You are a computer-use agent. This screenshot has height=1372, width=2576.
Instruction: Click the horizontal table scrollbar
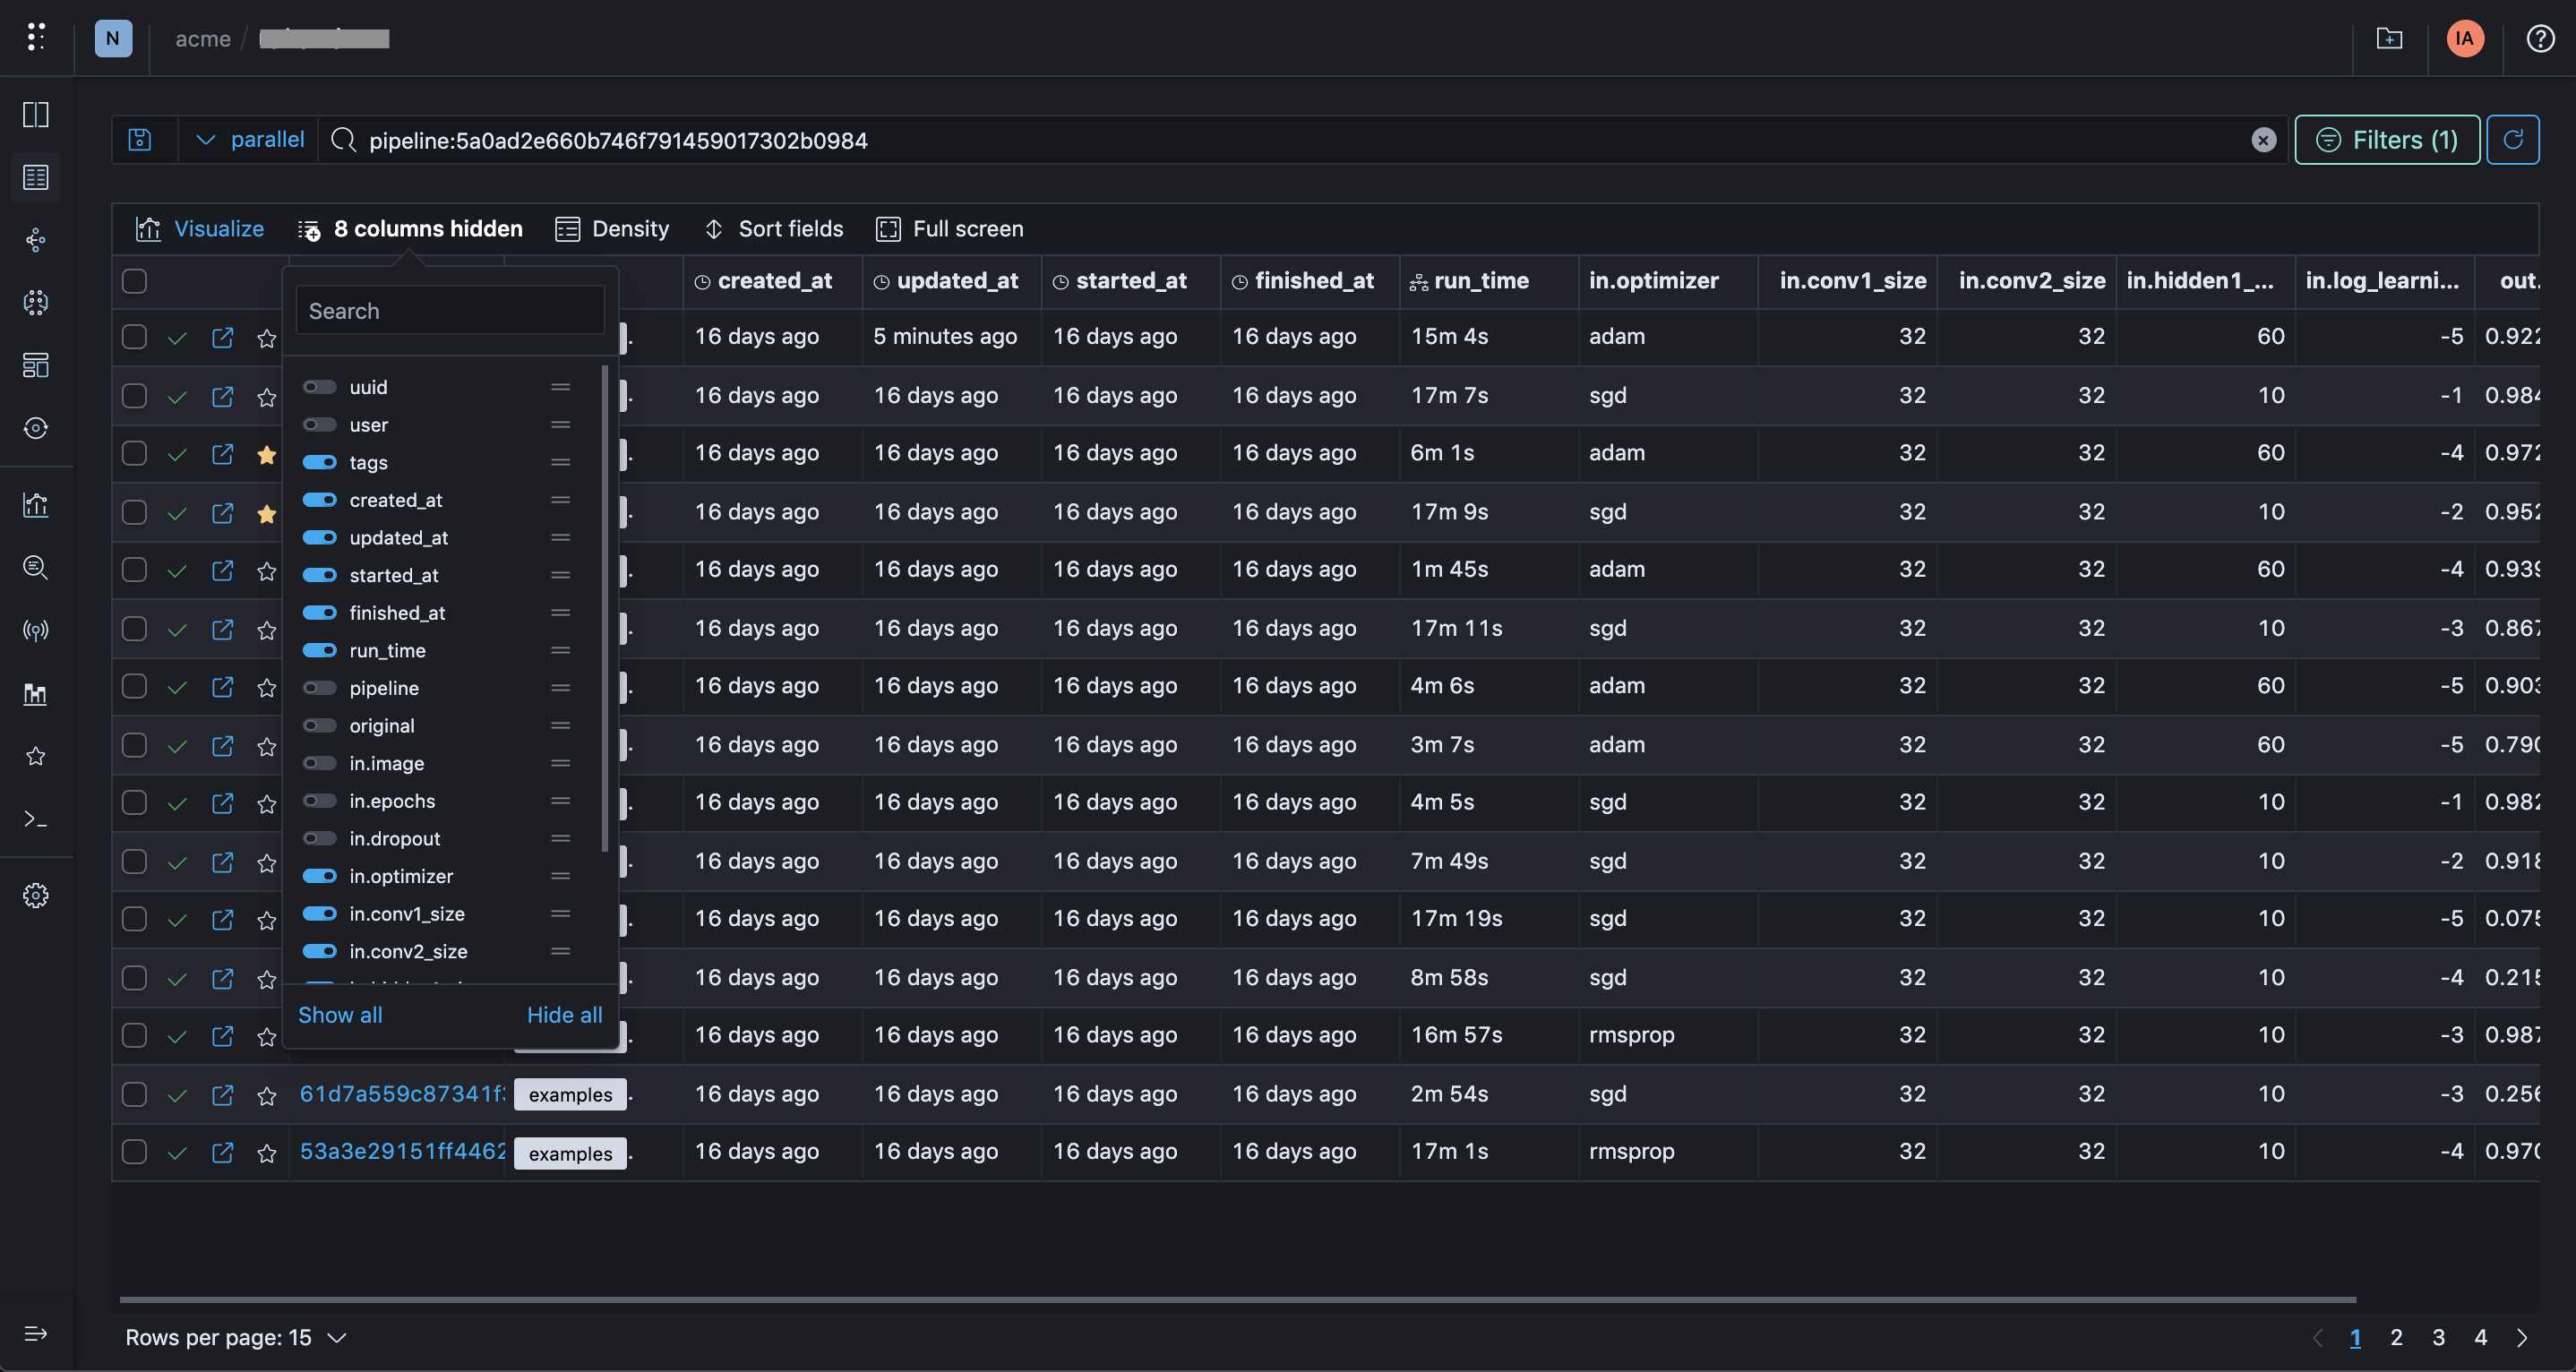click(1237, 1300)
